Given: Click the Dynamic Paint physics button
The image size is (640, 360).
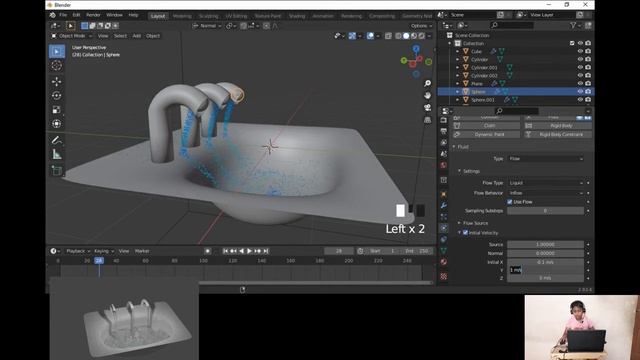Looking at the screenshot, I should [x=486, y=134].
